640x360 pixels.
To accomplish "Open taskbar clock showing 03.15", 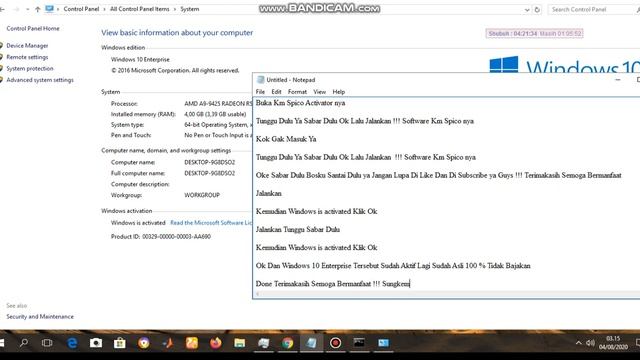I will pos(613,342).
